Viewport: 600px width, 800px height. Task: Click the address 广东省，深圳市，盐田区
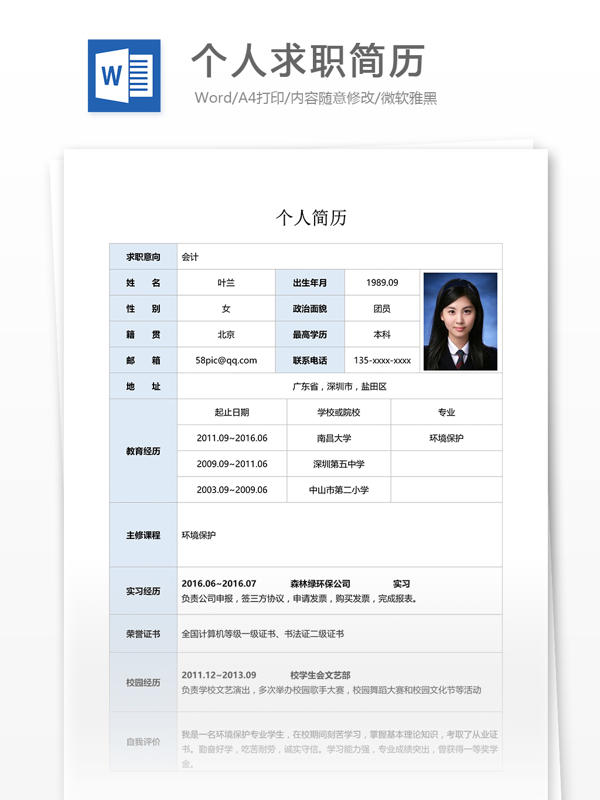click(x=340, y=387)
